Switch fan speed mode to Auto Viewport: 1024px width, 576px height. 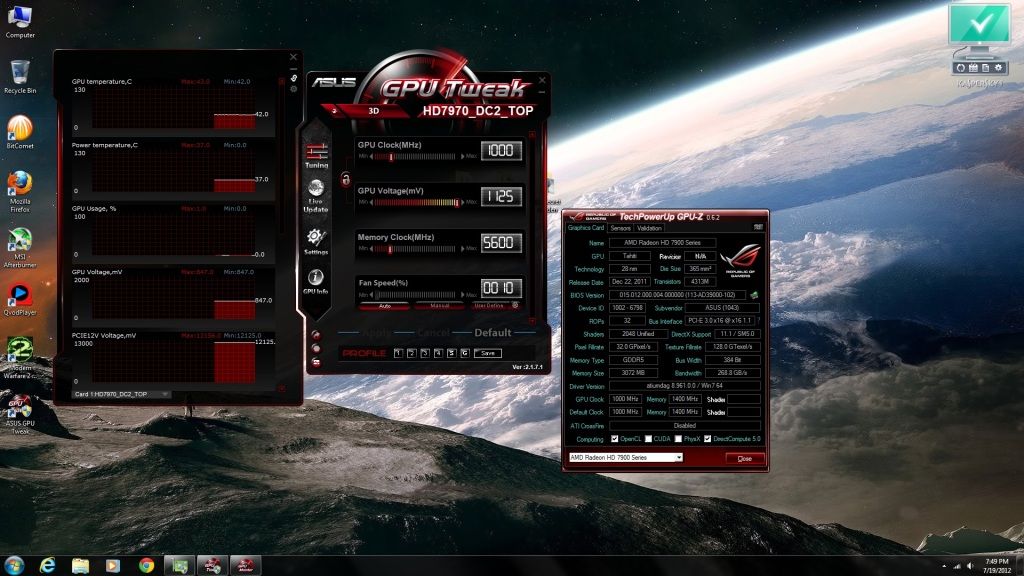point(385,306)
